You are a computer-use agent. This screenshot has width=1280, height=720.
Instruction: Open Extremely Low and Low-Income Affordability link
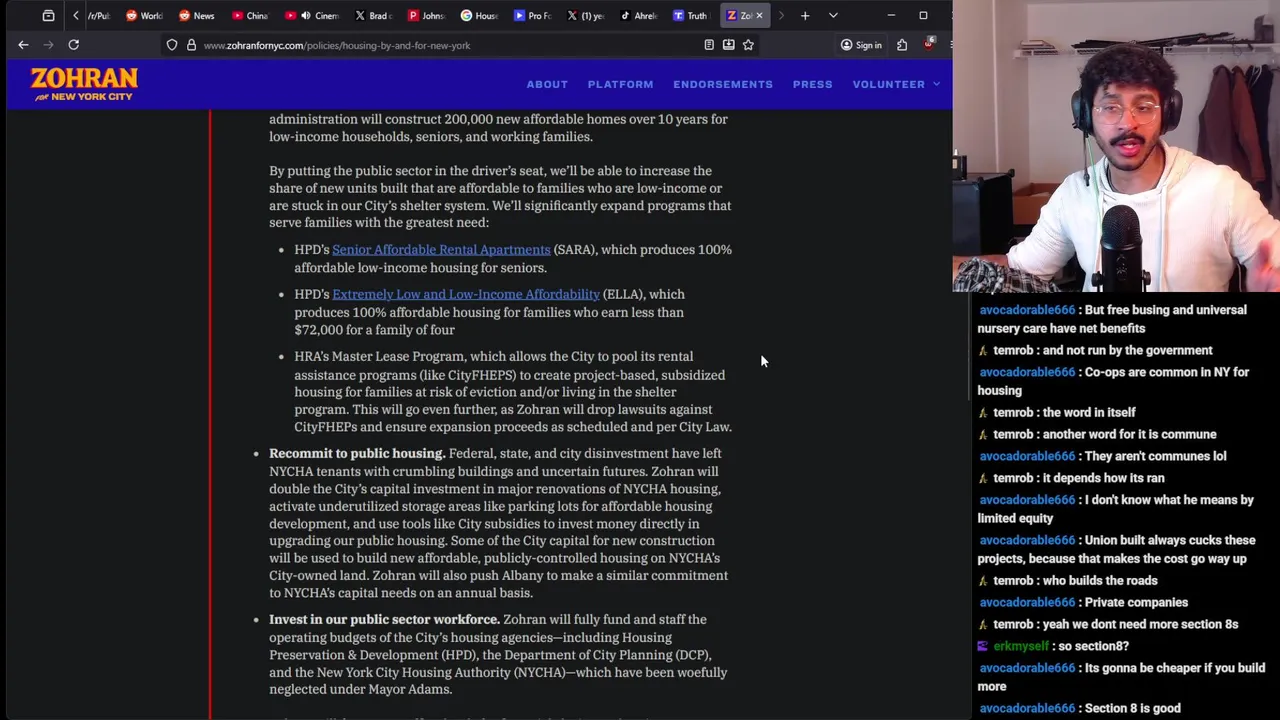(x=466, y=295)
